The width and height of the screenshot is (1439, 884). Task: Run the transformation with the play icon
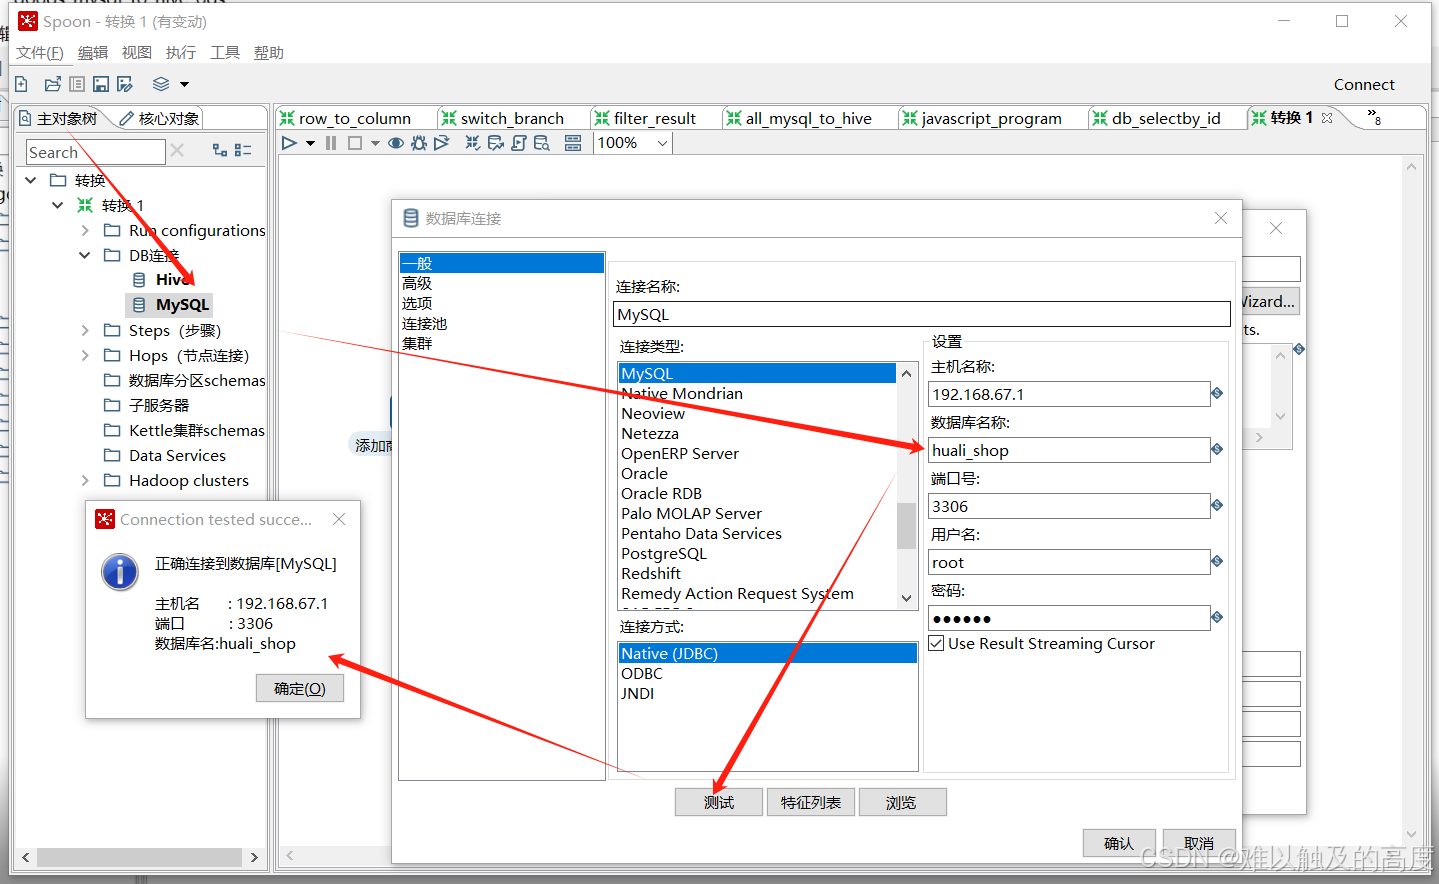(289, 143)
